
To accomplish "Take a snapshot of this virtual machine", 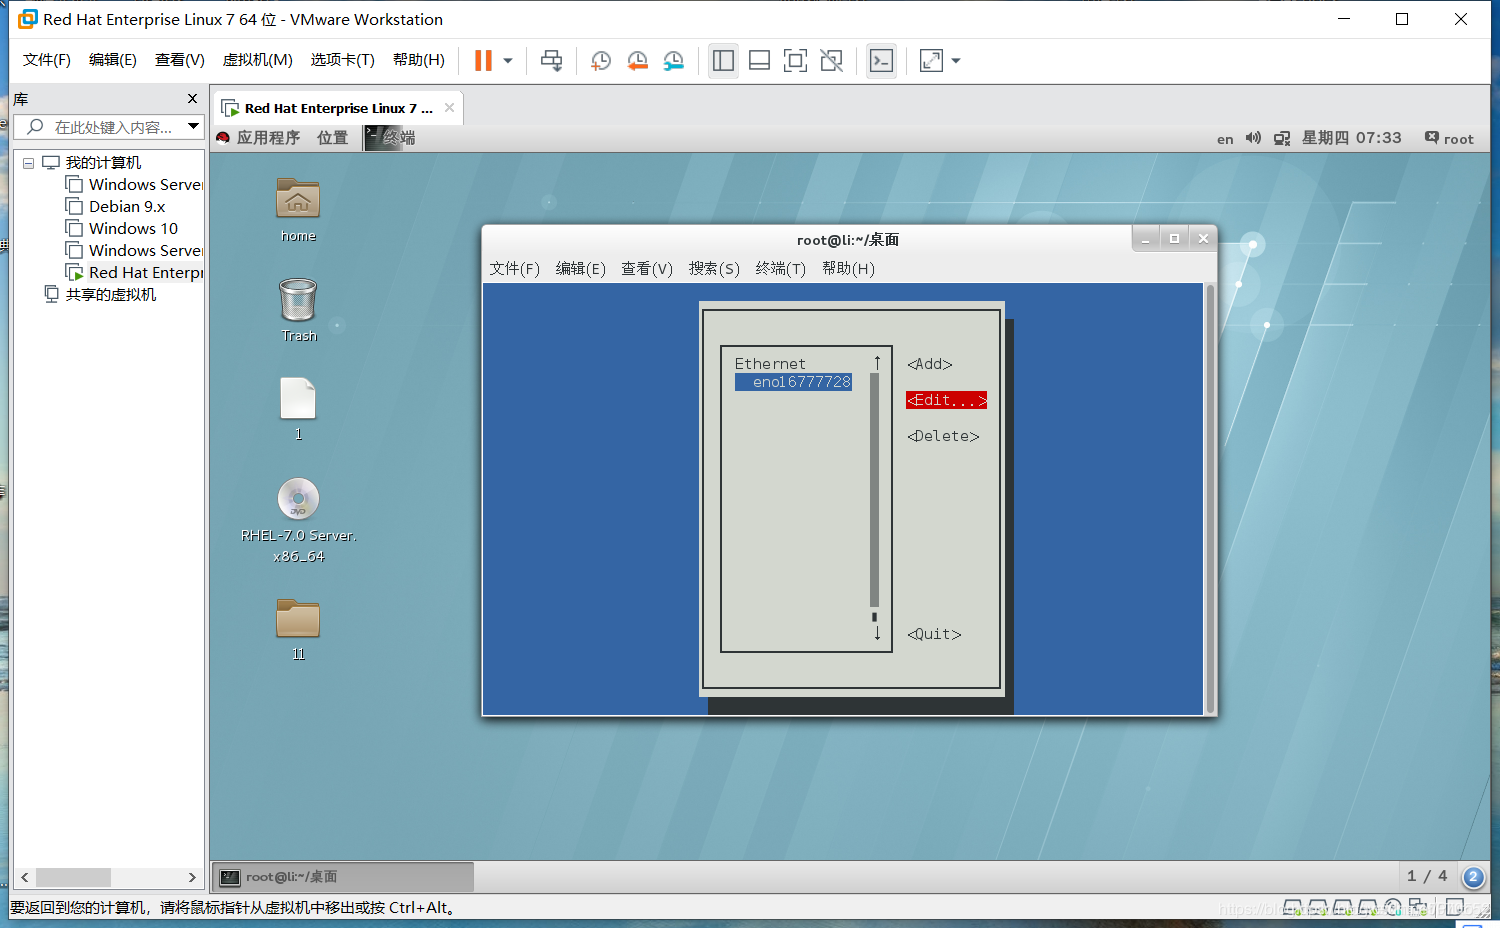I will pyautogui.click(x=600, y=61).
